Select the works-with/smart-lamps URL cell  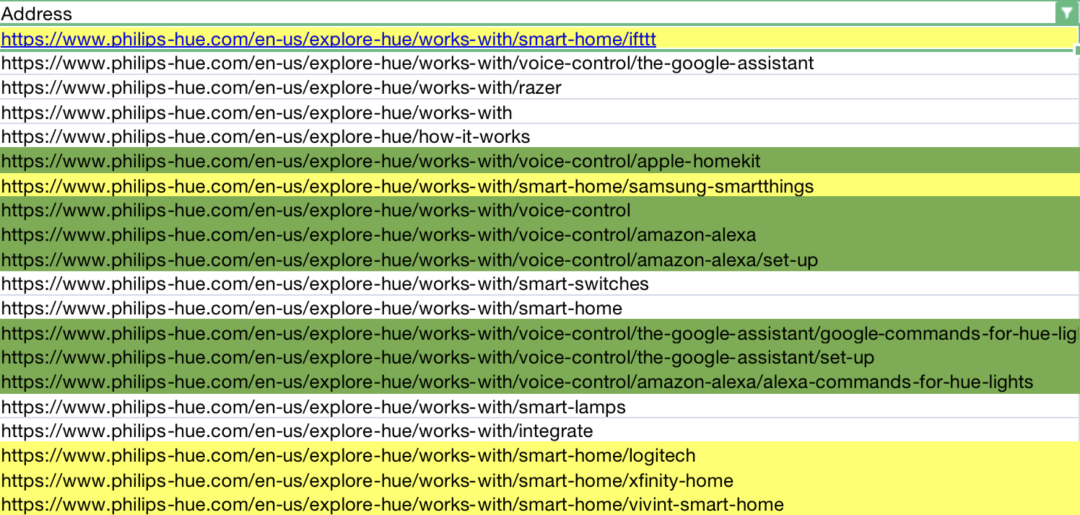pos(540,407)
